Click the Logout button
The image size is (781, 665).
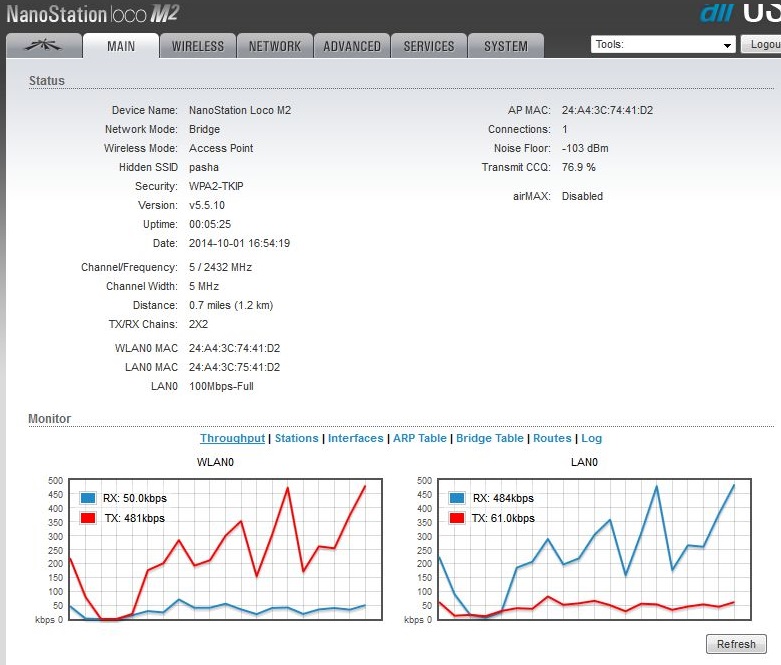[761, 44]
